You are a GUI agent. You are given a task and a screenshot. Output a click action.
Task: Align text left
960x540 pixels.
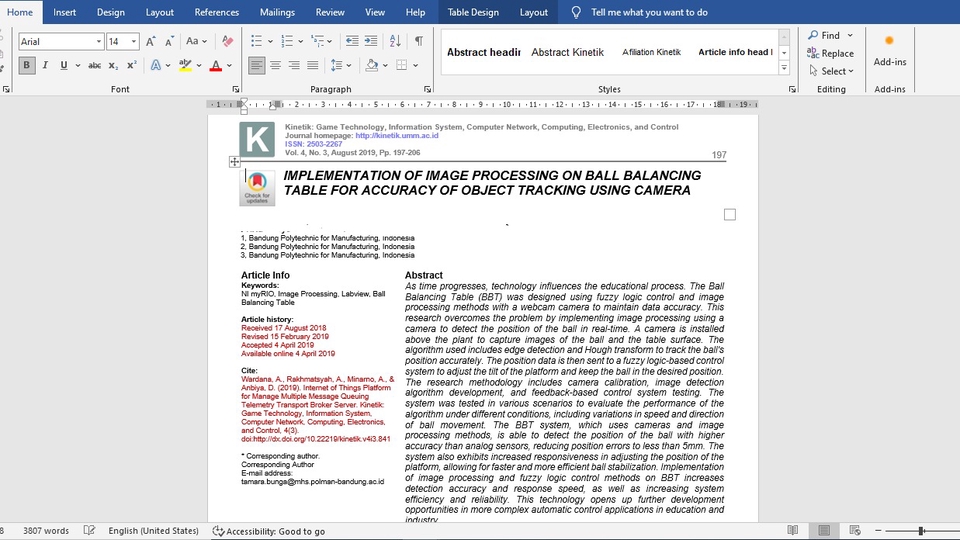tap(257, 65)
